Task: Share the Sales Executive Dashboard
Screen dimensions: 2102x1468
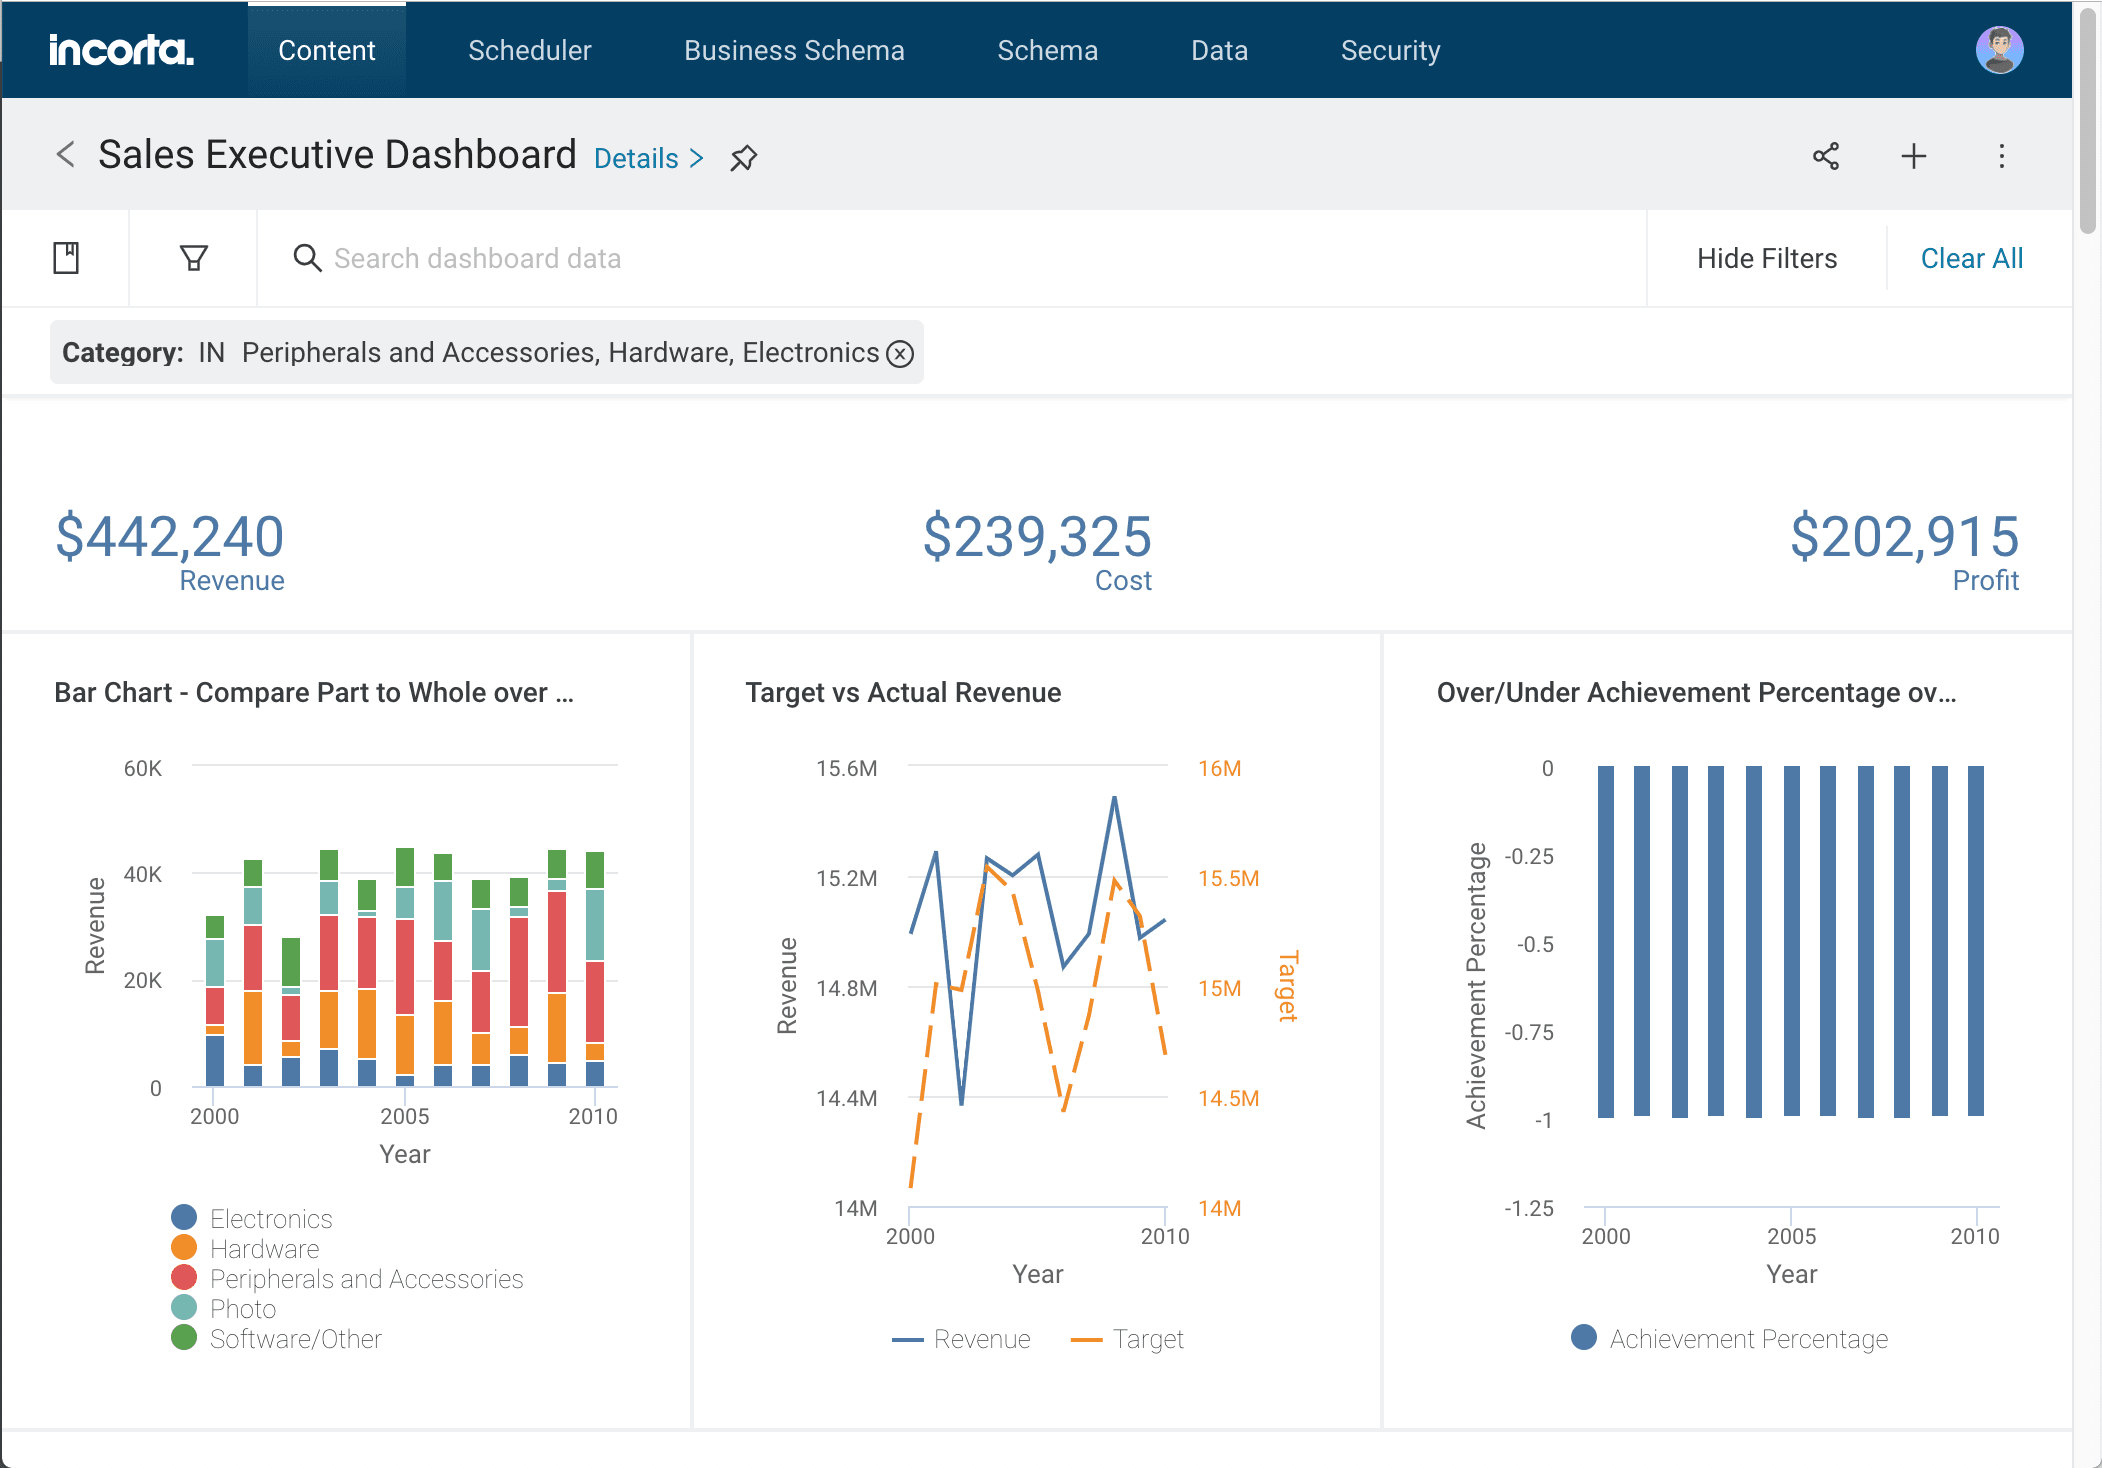Action: click(x=1826, y=156)
